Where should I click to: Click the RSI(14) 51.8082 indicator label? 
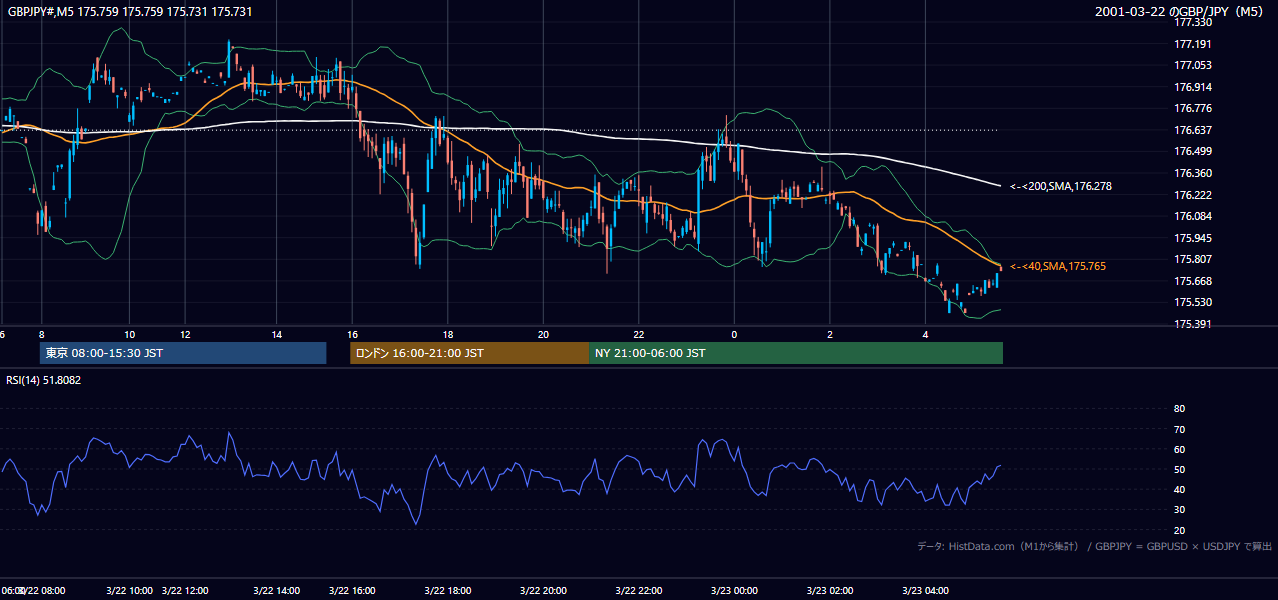[44, 380]
